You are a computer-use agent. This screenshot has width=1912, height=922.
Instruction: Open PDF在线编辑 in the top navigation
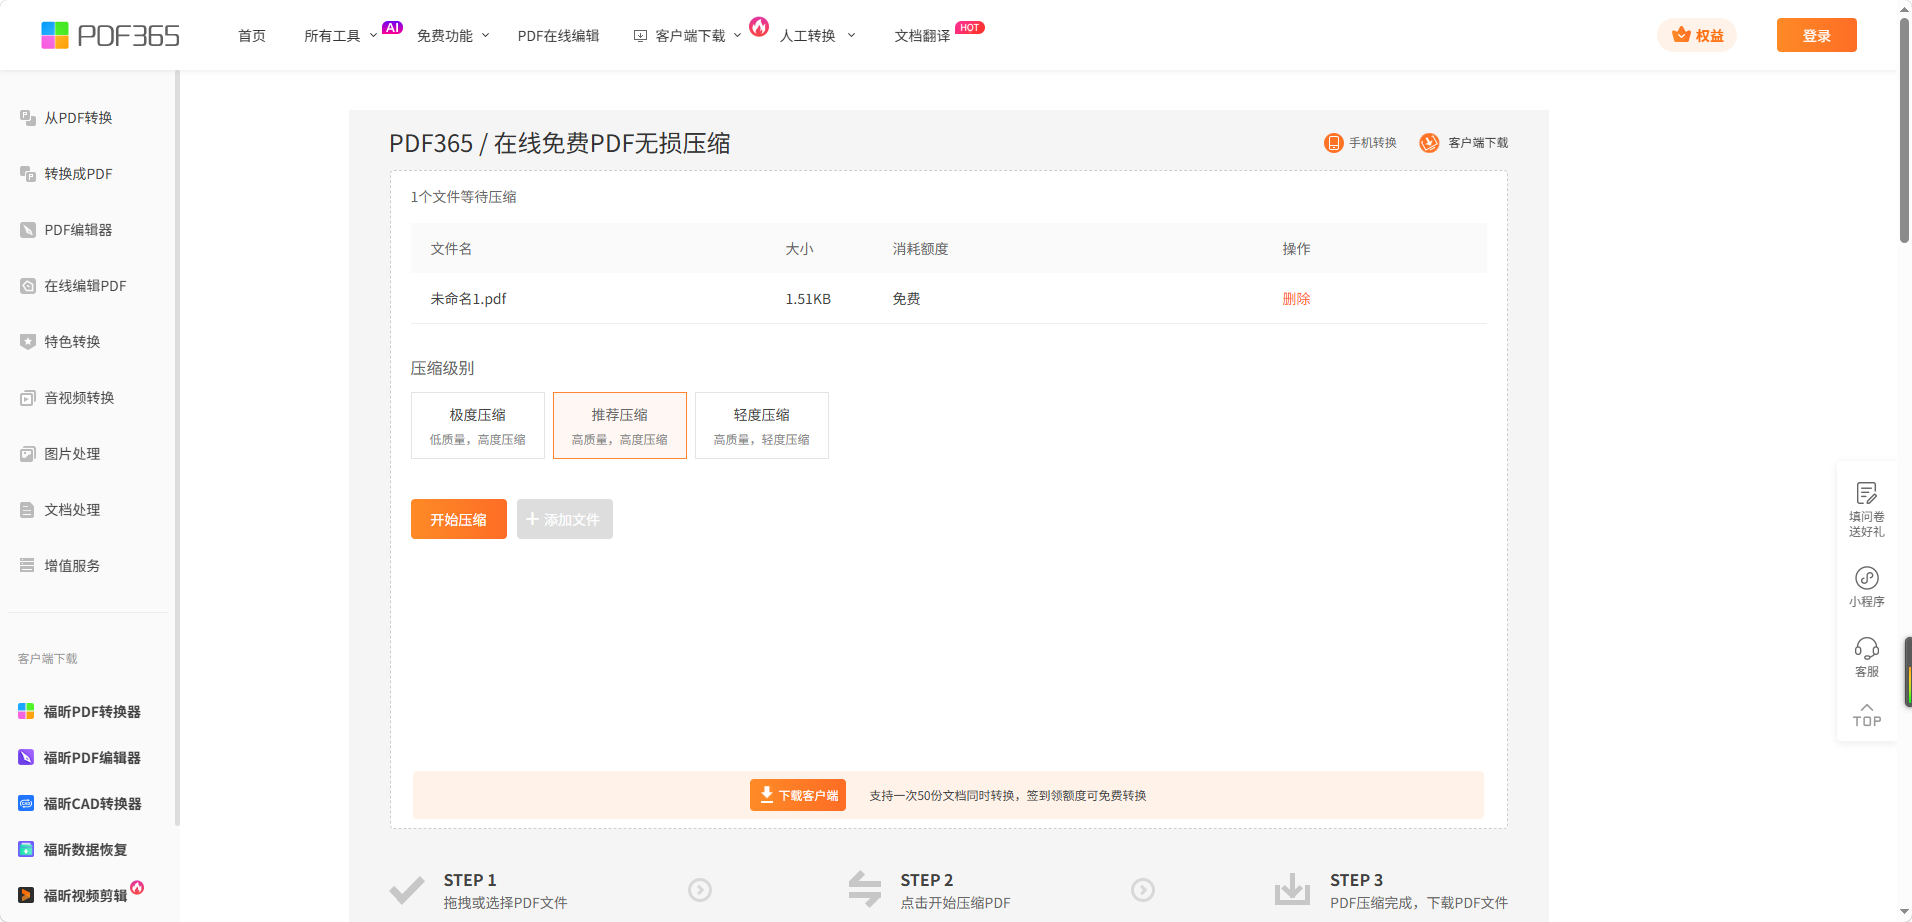coord(558,36)
